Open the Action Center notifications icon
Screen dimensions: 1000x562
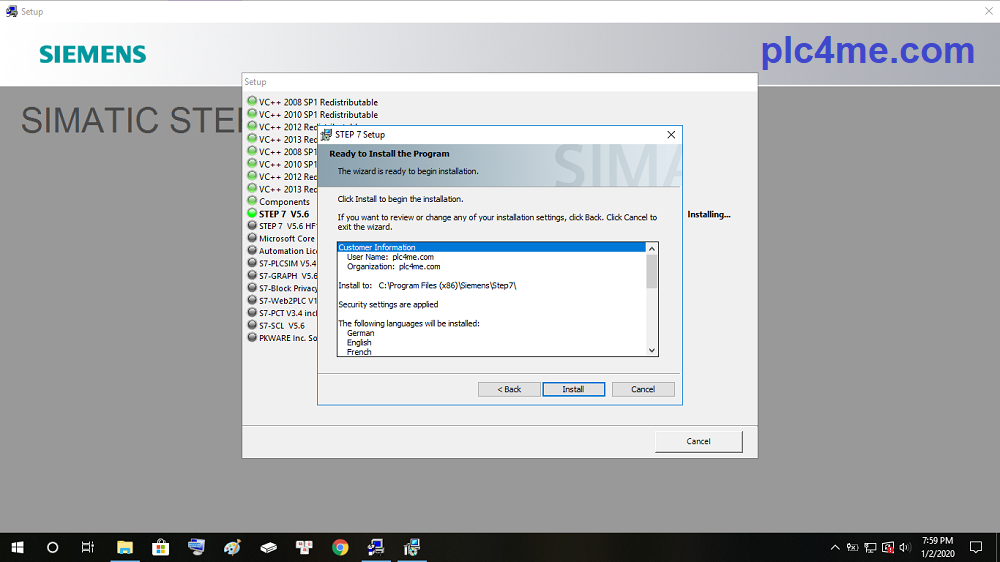pos(976,547)
